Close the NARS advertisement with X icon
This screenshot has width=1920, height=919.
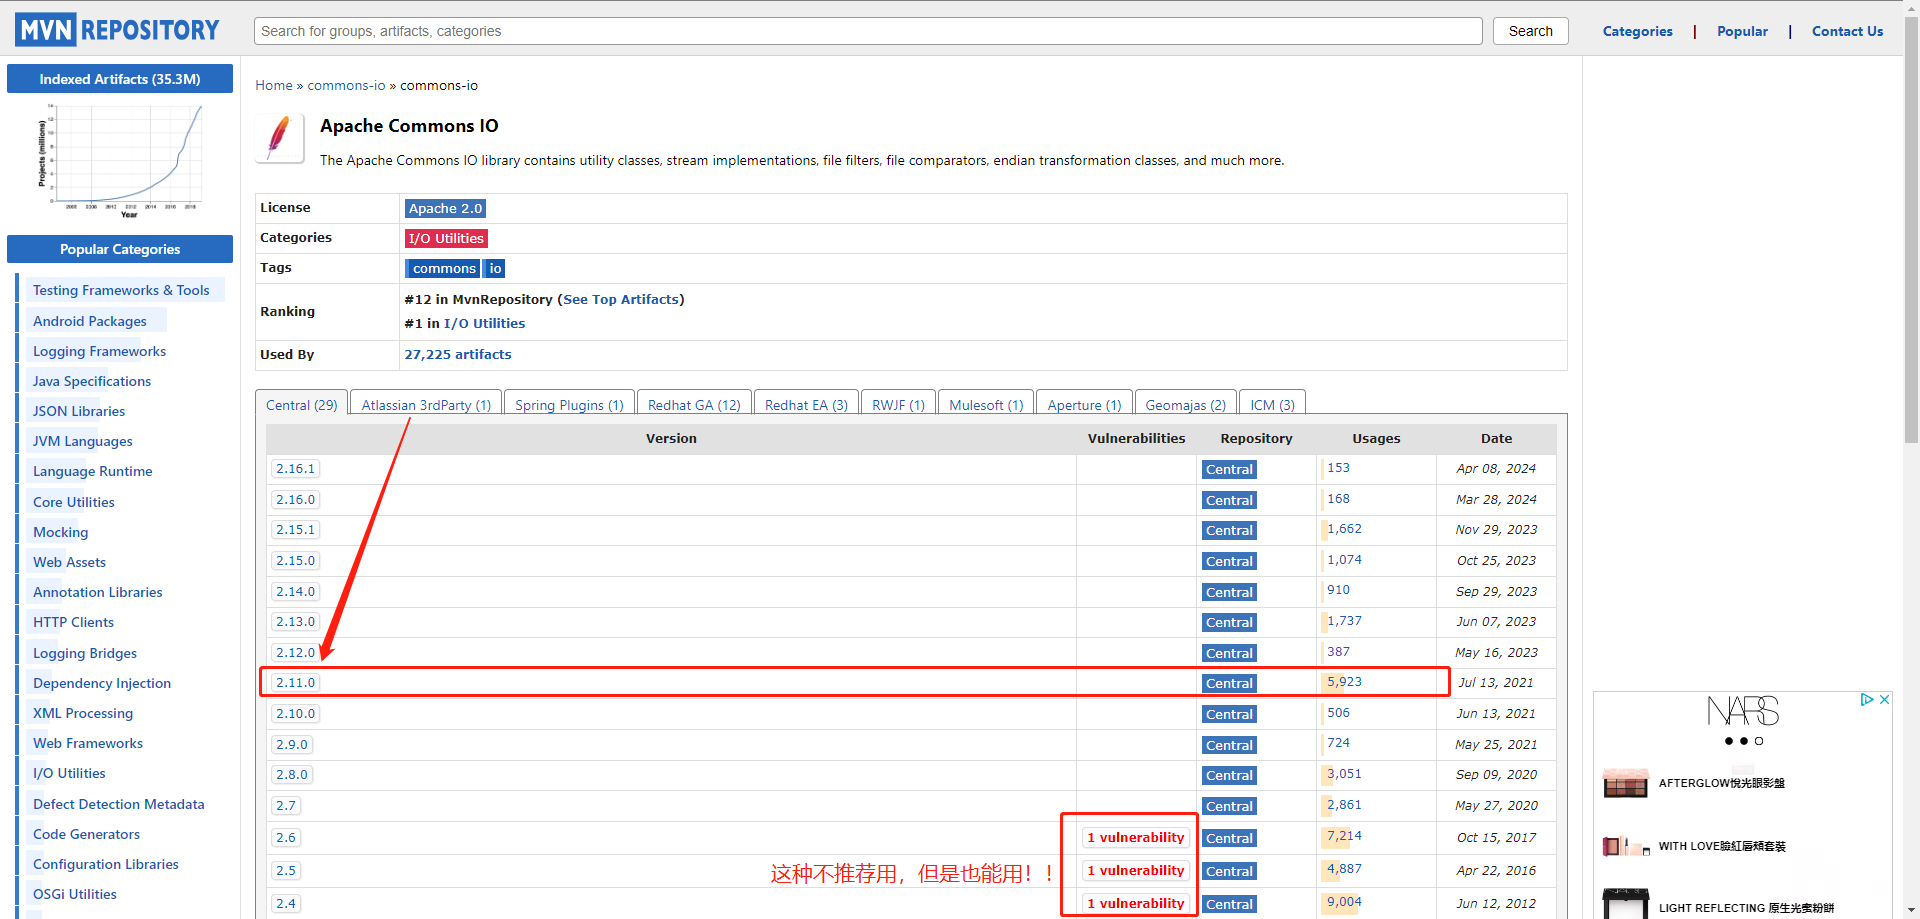(x=1884, y=700)
